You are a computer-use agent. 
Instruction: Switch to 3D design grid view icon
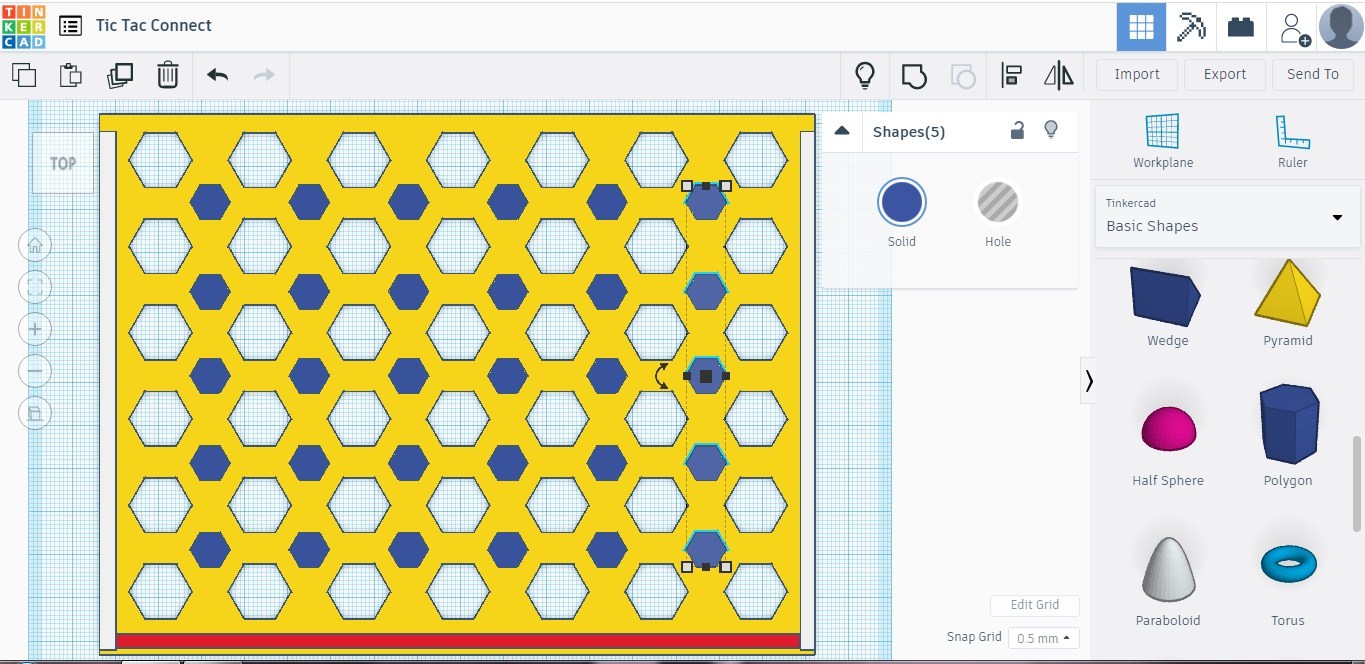(x=1141, y=26)
